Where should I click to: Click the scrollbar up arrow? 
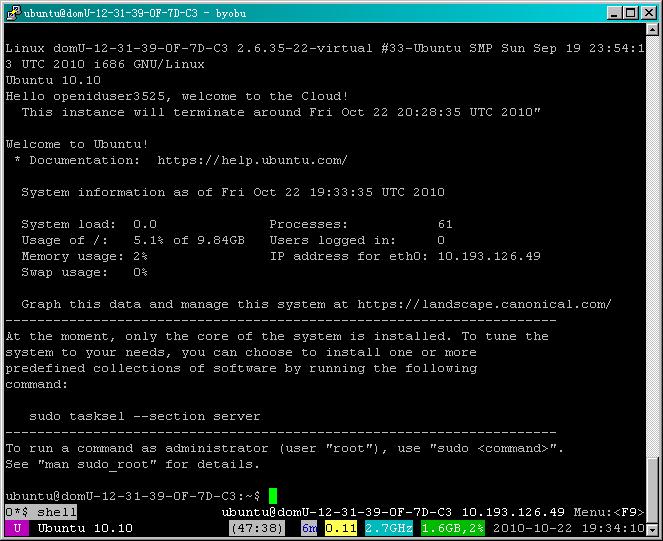click(x=652, y=30)
